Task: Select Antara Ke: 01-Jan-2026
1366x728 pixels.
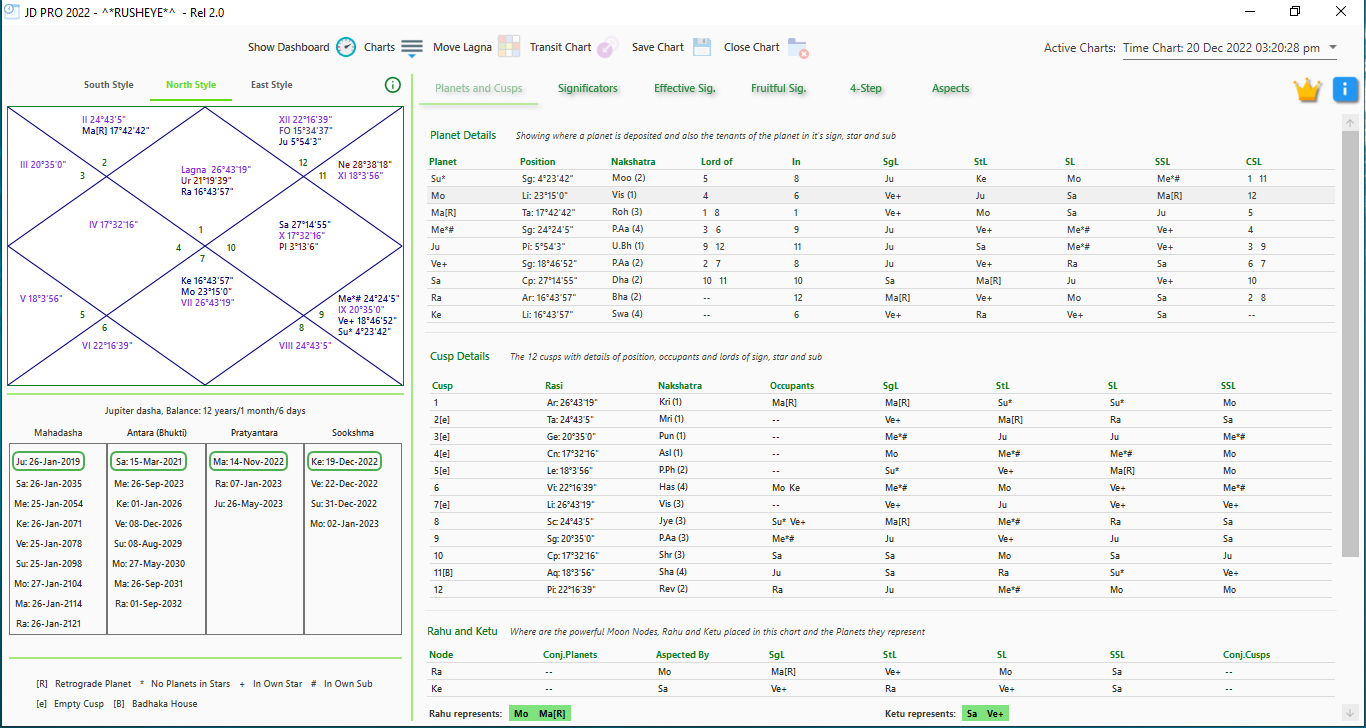Action: [148, 503]
